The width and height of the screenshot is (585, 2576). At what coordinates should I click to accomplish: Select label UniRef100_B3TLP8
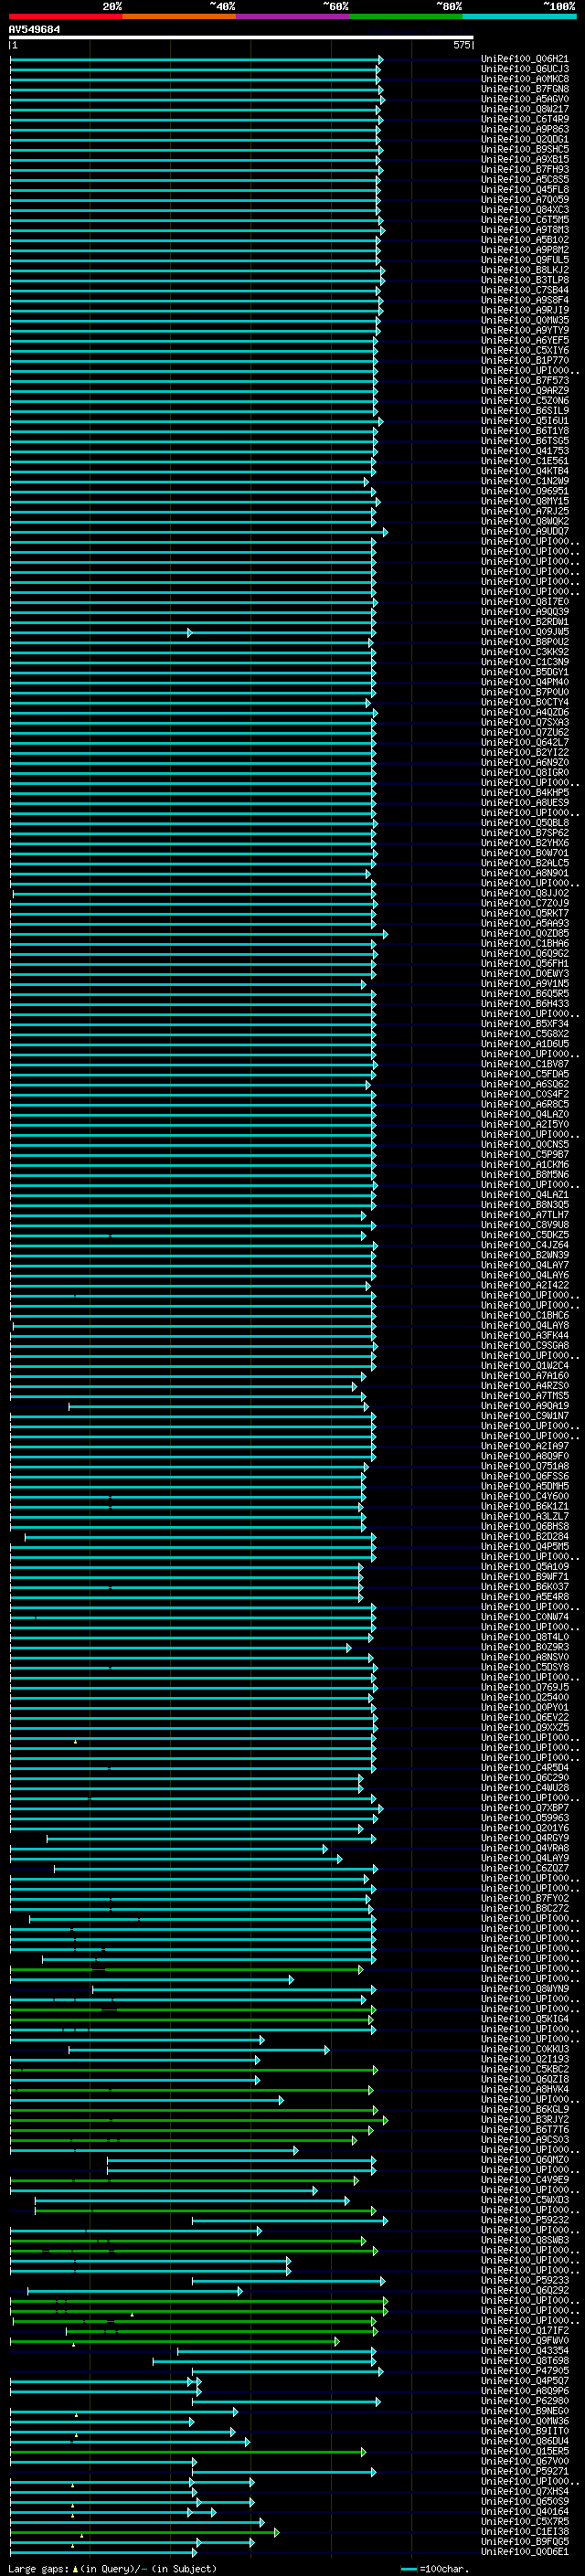click(x=525, y=280)
